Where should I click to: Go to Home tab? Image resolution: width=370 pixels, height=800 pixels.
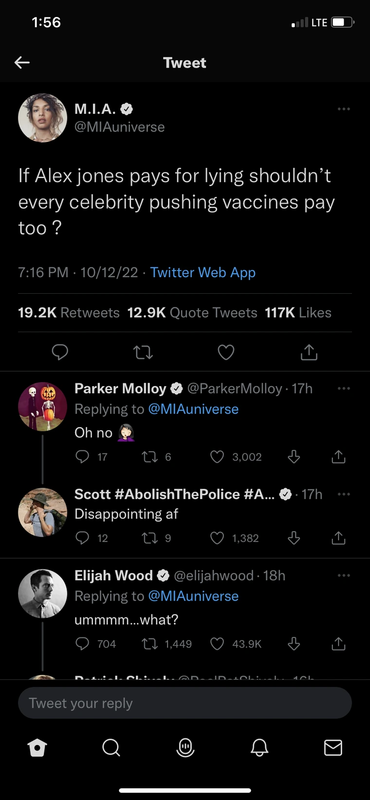[37, 748]
